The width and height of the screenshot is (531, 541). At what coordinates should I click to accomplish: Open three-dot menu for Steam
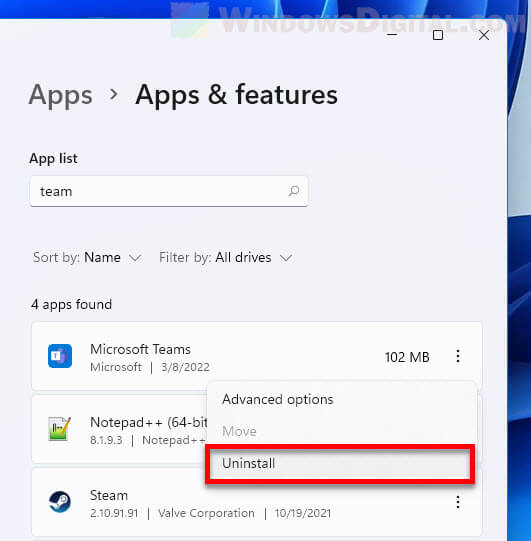tap(458, 502)
